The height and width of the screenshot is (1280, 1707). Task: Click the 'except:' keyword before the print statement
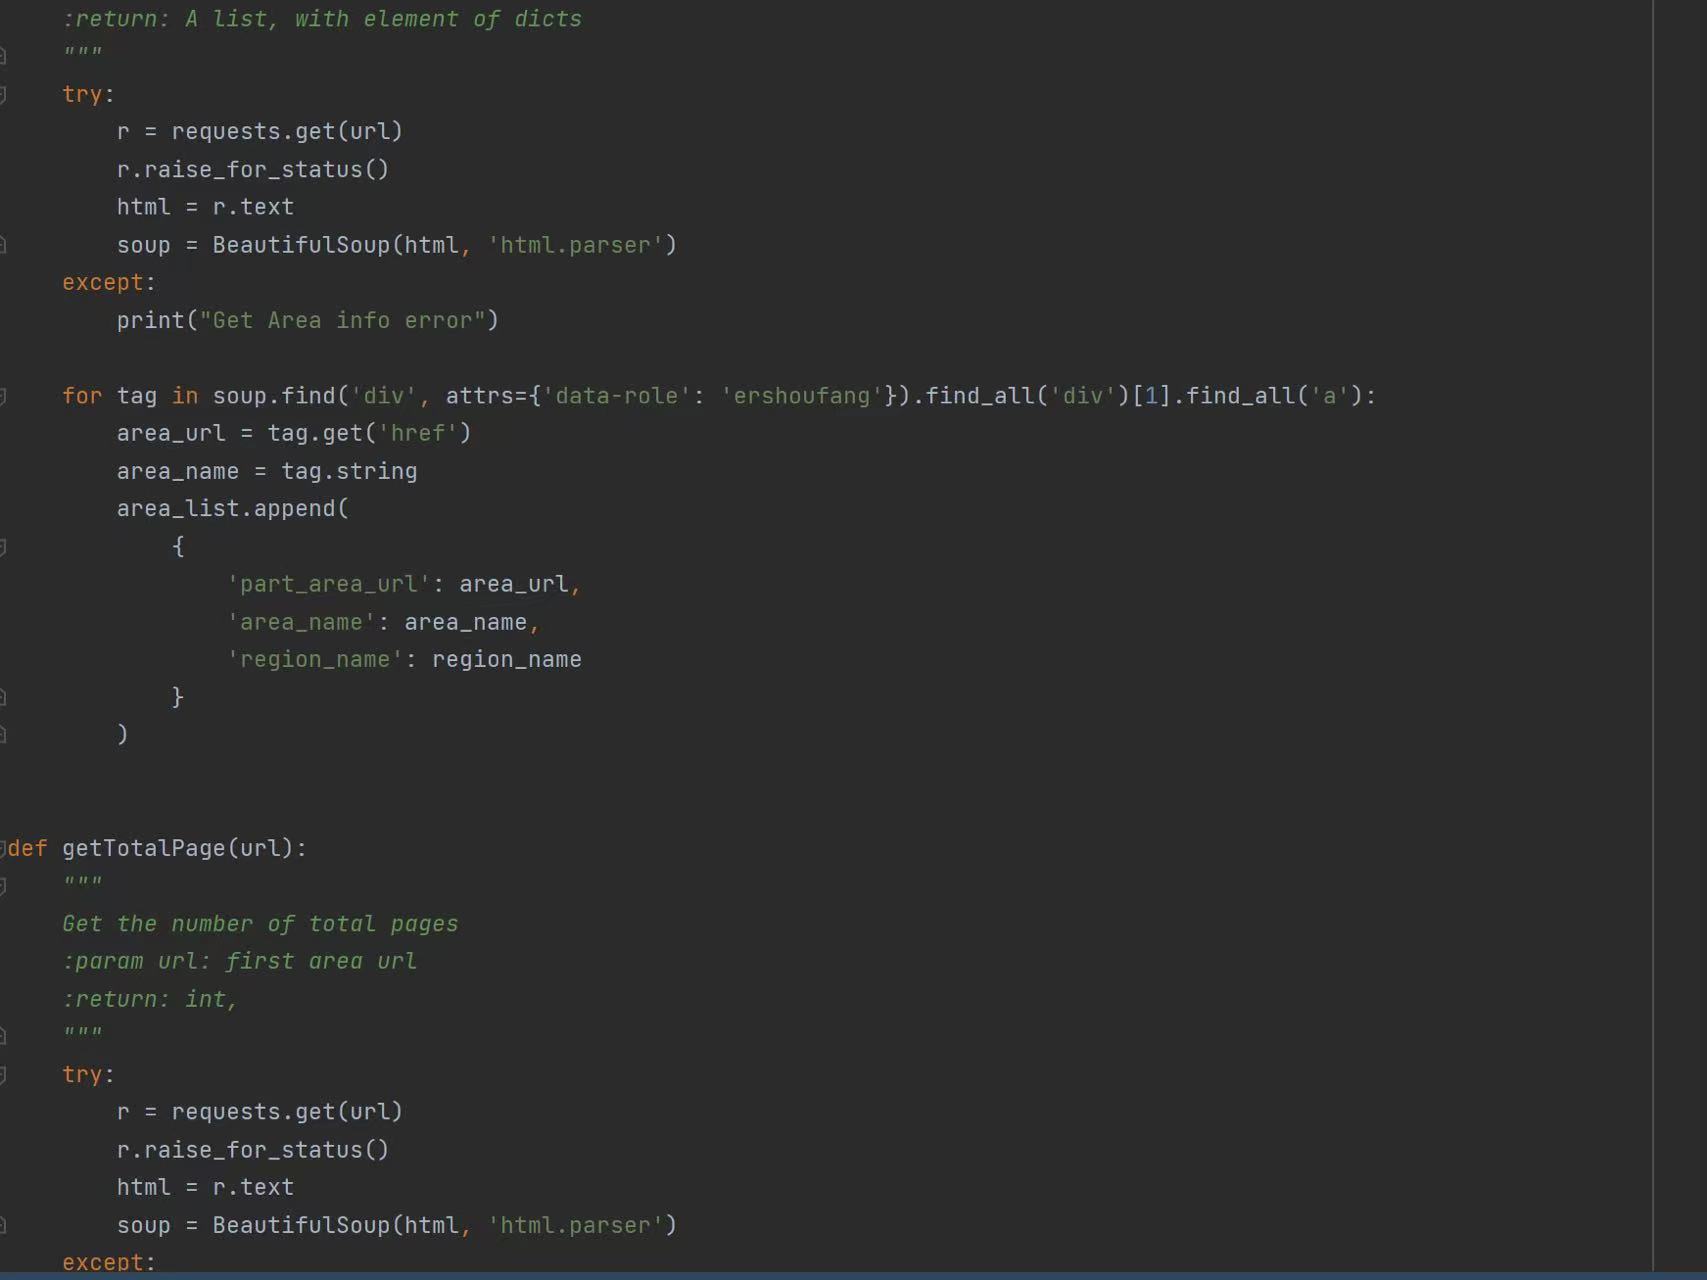point(108,283)
